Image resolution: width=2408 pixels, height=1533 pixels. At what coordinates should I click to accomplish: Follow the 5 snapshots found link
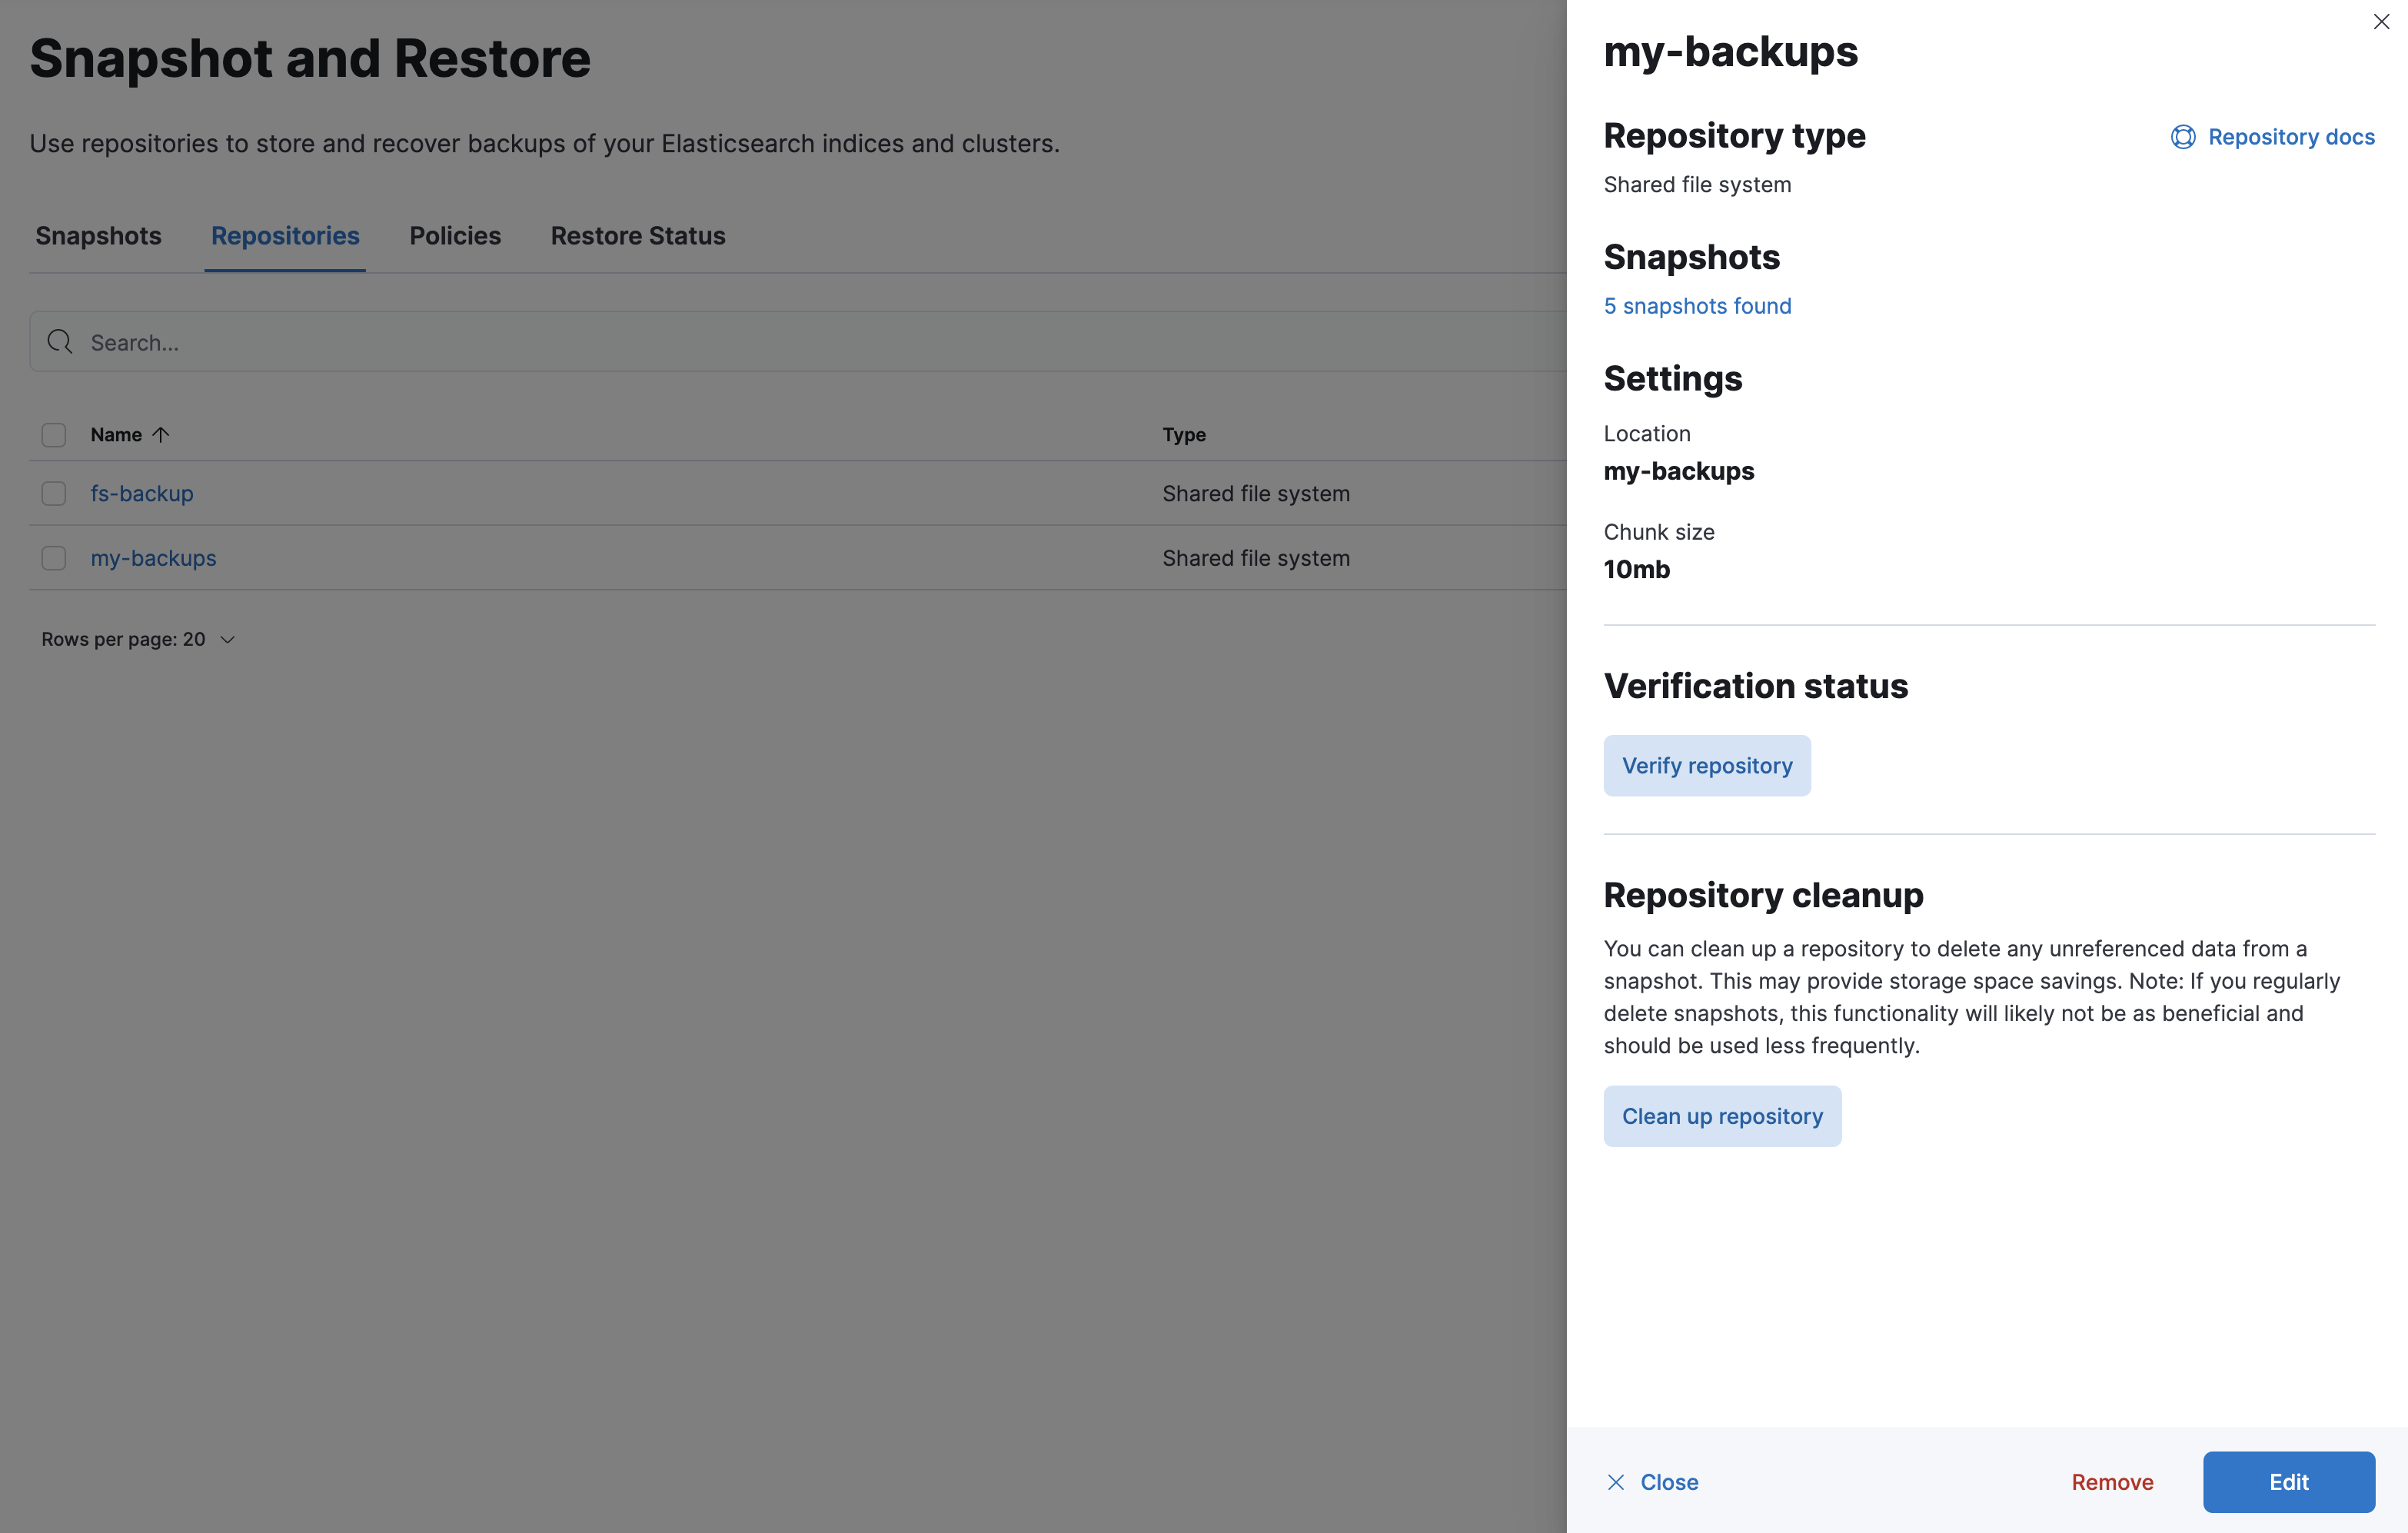[x=1697, y=305]
